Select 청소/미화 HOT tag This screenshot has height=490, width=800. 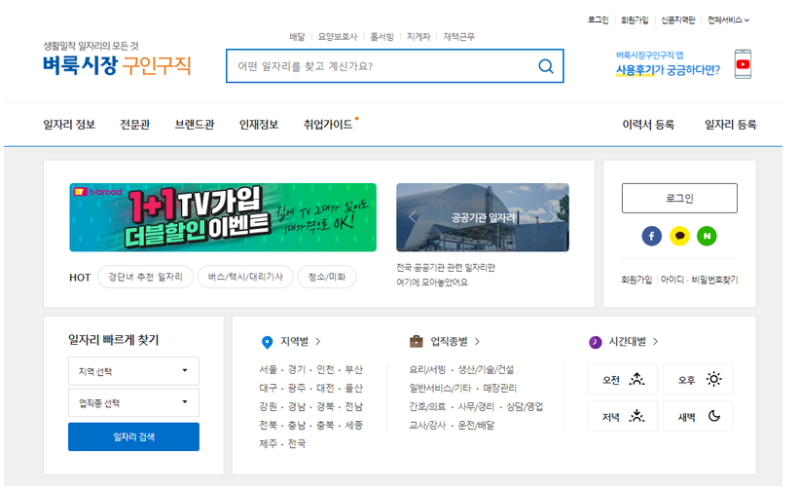327,277
